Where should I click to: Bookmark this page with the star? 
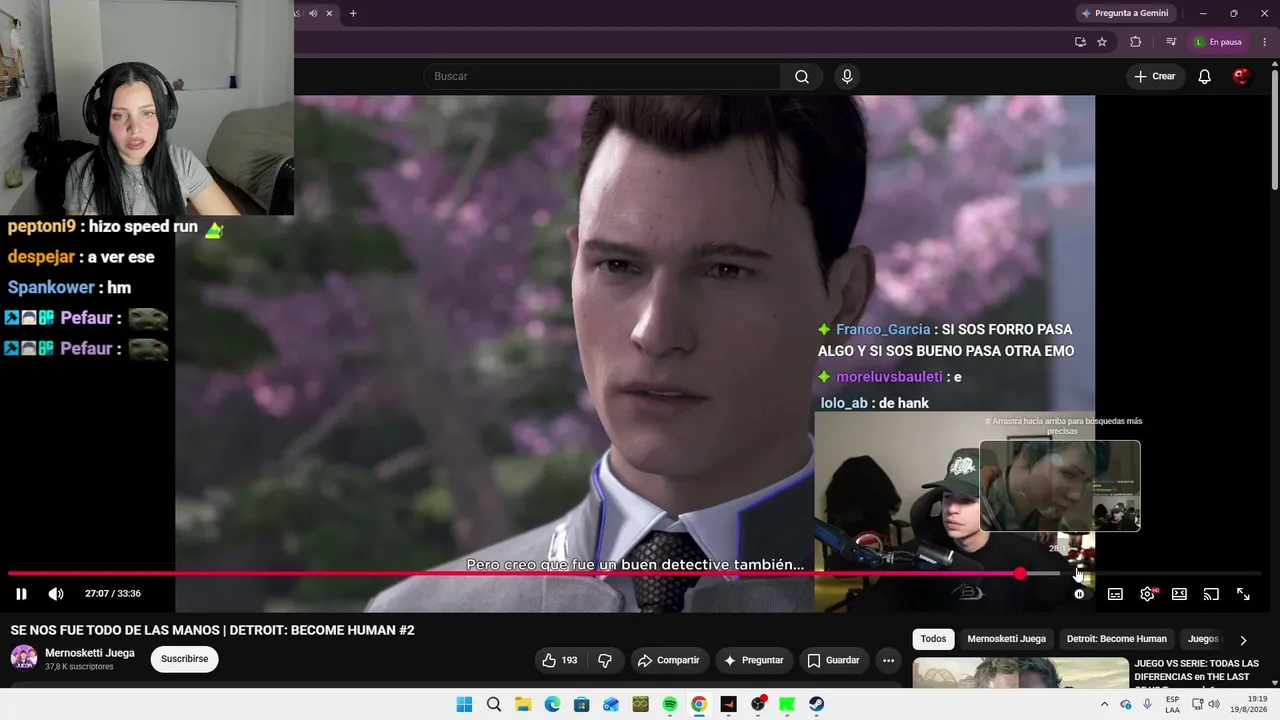click(1102, 42)
